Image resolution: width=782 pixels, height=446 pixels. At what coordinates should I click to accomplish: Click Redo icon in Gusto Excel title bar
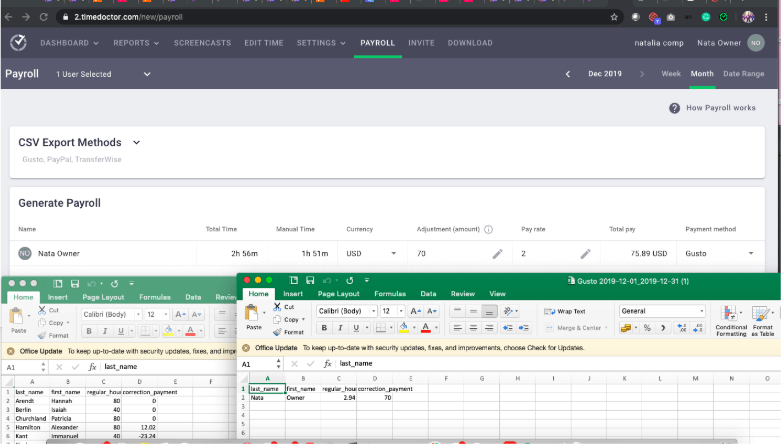[x=350, y=280]
